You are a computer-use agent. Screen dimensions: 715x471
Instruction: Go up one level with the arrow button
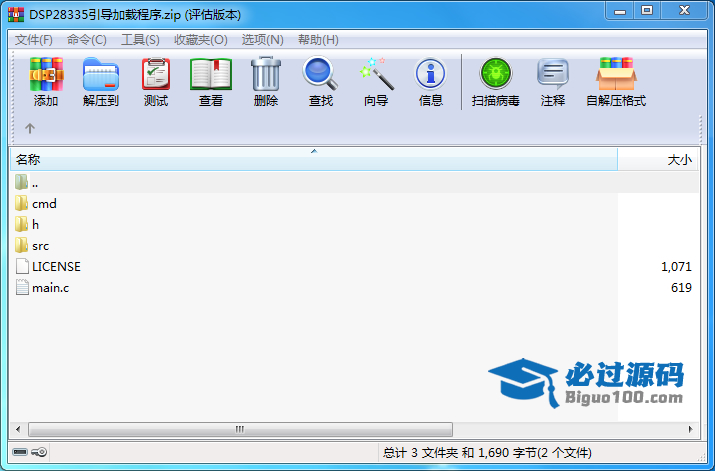pyautogui.click(x=30, y=128)
